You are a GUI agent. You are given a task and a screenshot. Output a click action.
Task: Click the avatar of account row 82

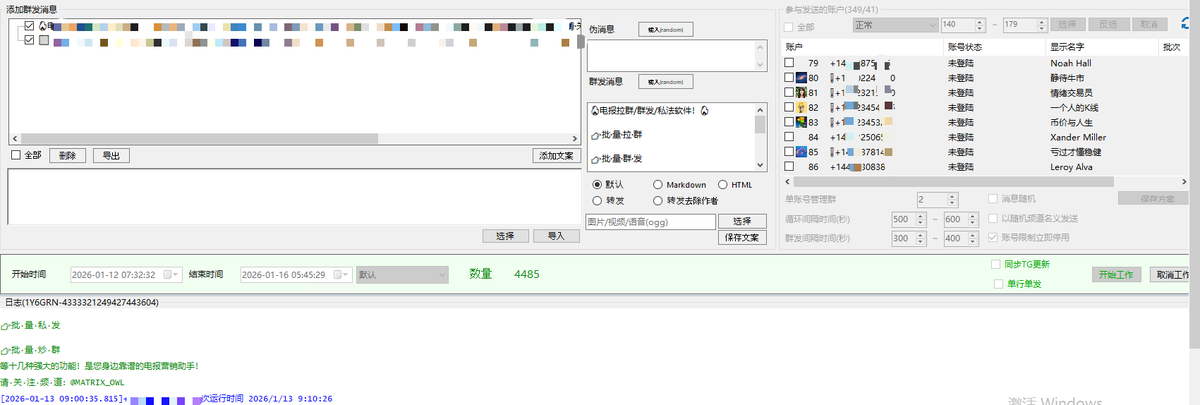[801, 107]
